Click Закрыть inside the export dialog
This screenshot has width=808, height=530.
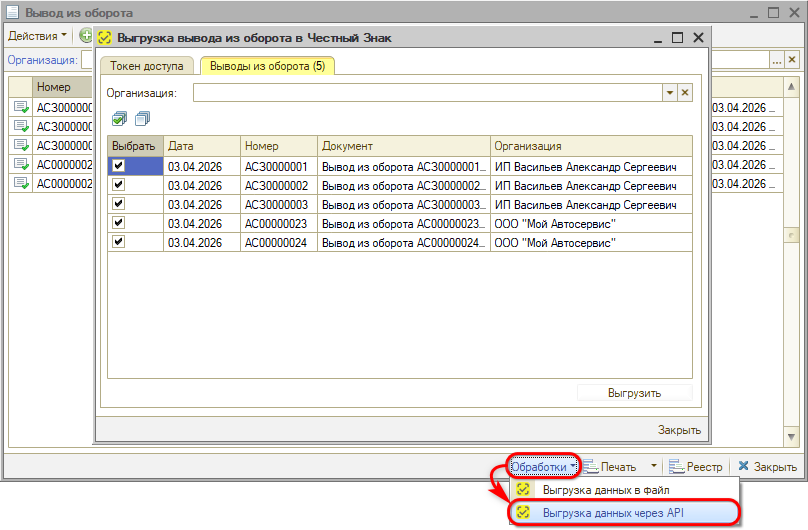678,430
